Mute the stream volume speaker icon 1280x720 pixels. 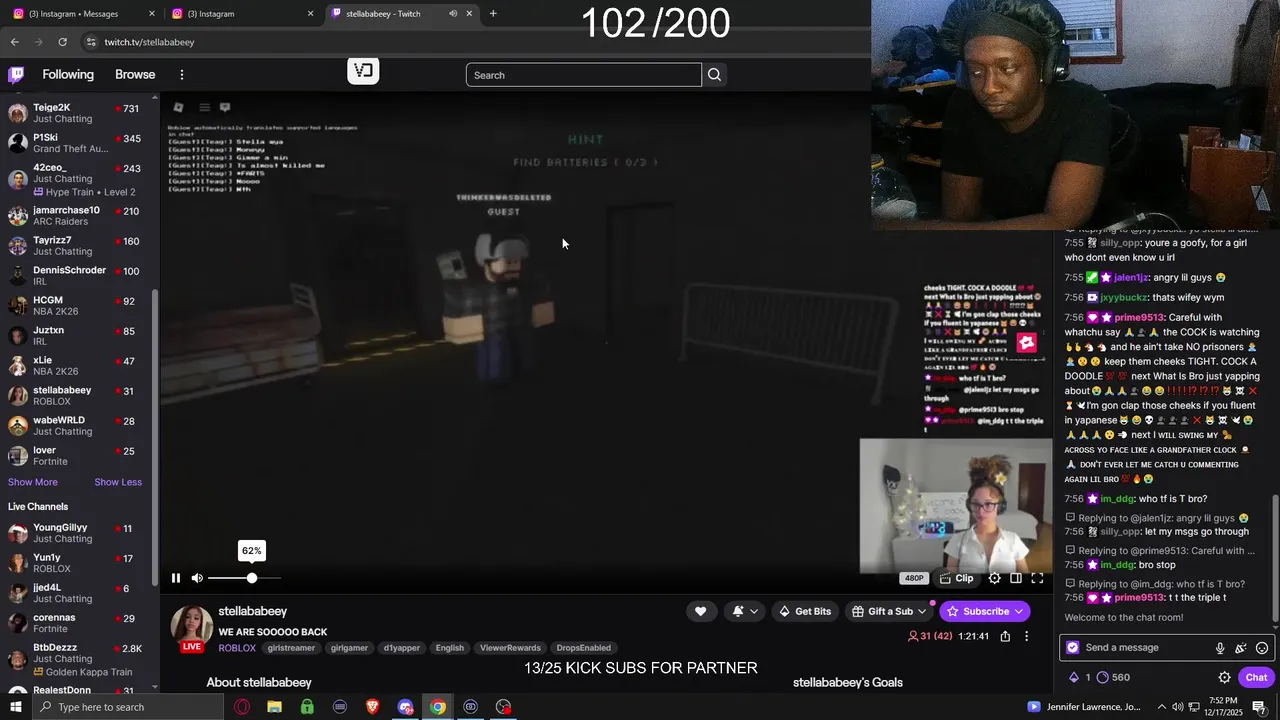point(197,578)
